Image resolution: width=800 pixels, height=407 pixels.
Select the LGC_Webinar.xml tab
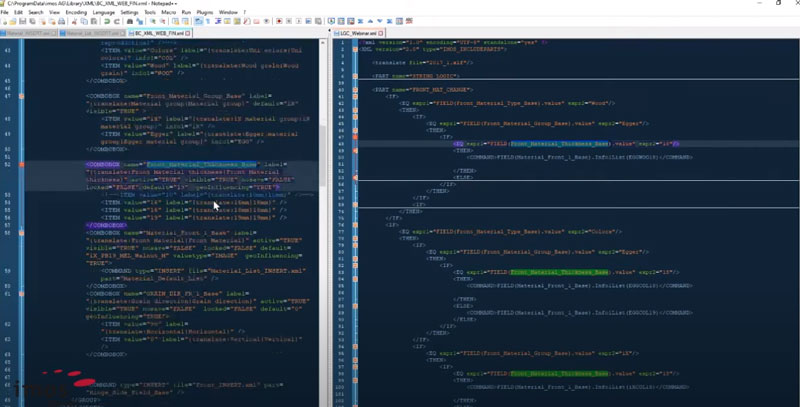(x=357, y=33)
